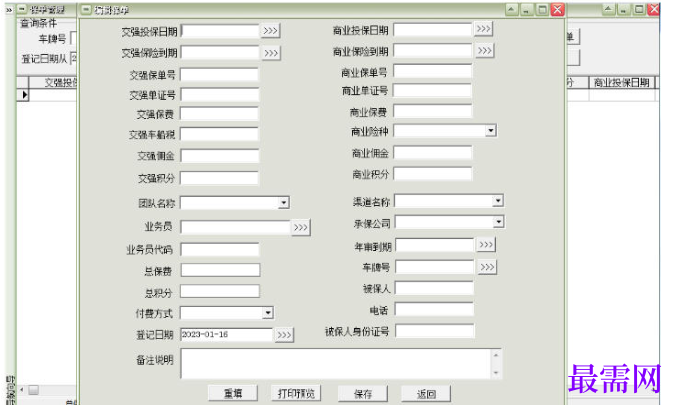
Task: Focus the 总保费 input field
Action: [220, 270]
